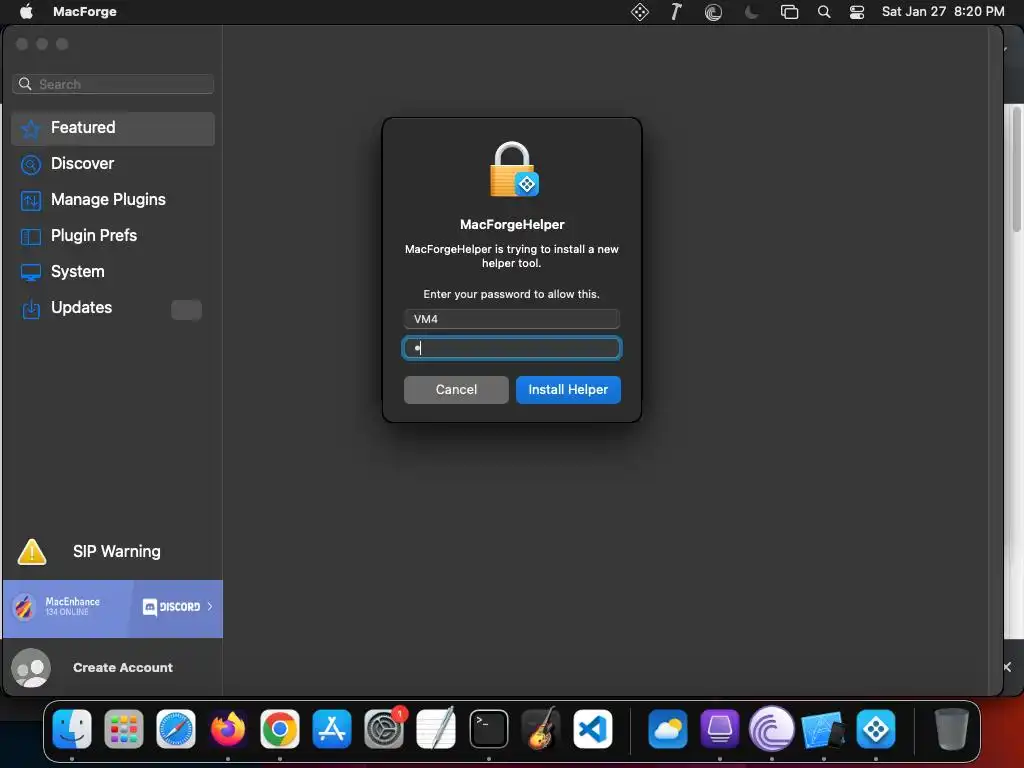The height and width of the screenshot is (768, 1024).
Task: Click the Updates download icon
Action: click(31, 308)
